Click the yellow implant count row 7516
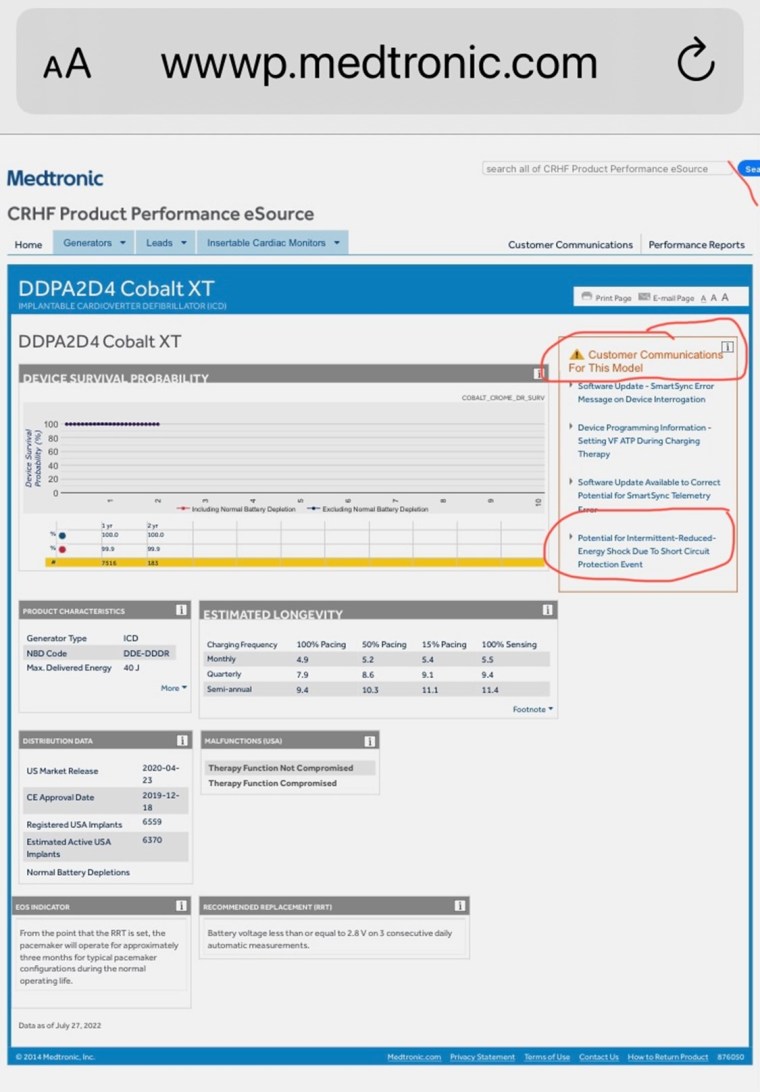Screen dimensions: 760x1092 click(x=295, y=562)
